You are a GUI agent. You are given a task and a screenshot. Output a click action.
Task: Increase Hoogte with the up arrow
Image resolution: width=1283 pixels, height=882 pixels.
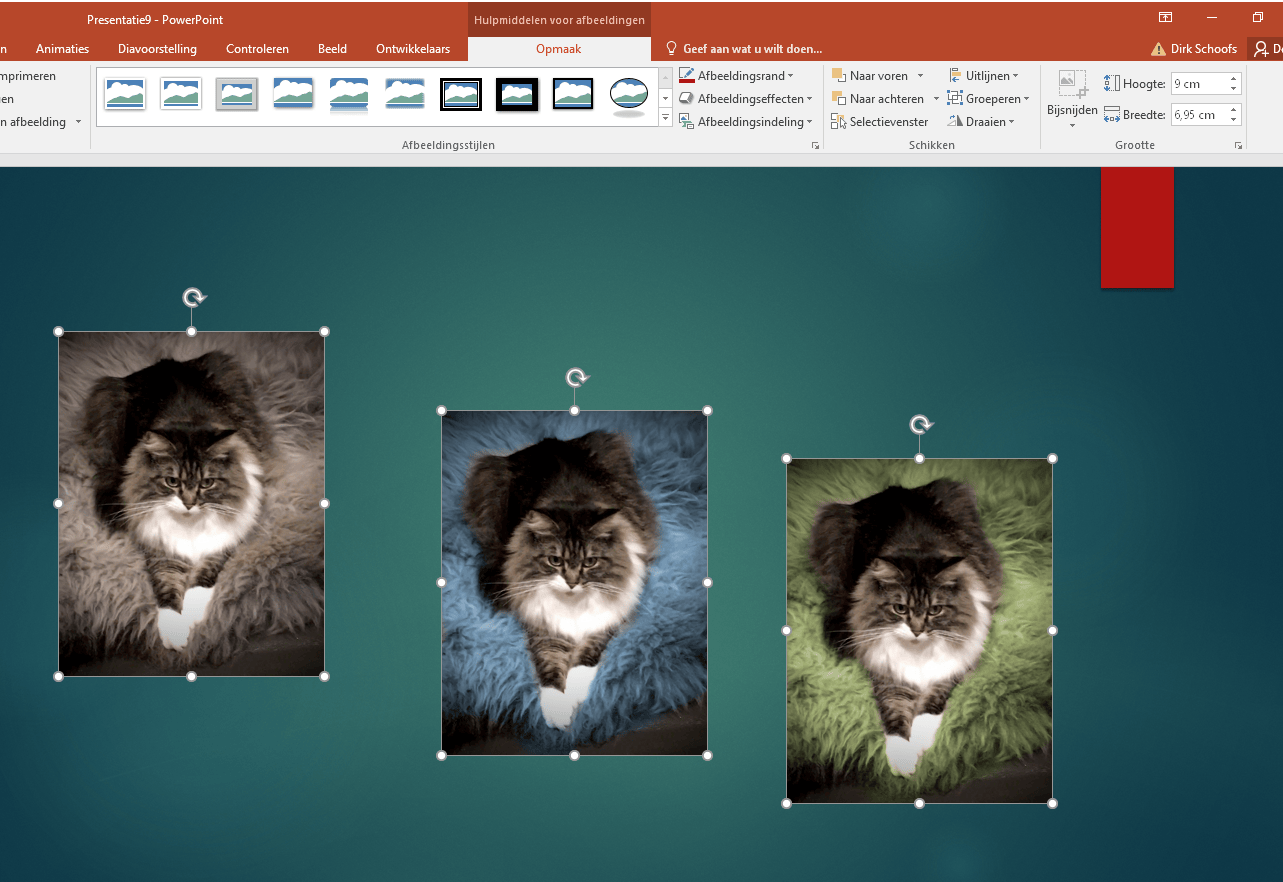(x=1234, y=79)
